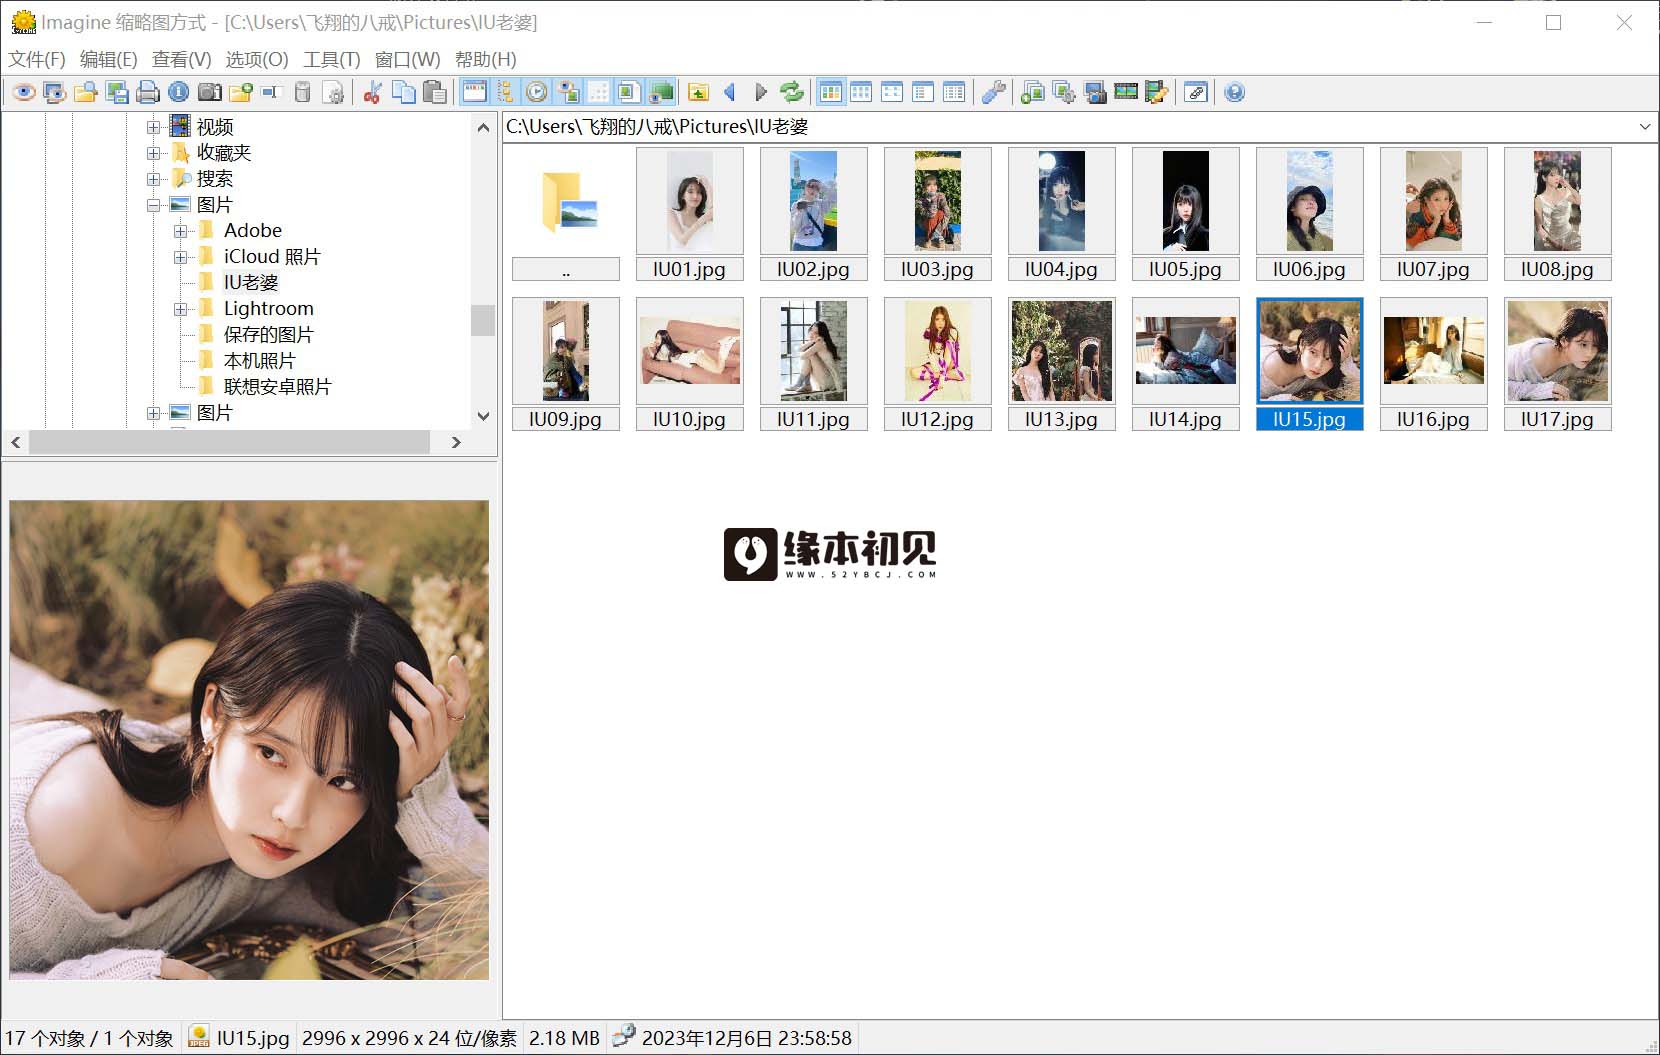Go up one folder level icon
The width and height of the screenshot is (1660, 1055).
(698, 93)
